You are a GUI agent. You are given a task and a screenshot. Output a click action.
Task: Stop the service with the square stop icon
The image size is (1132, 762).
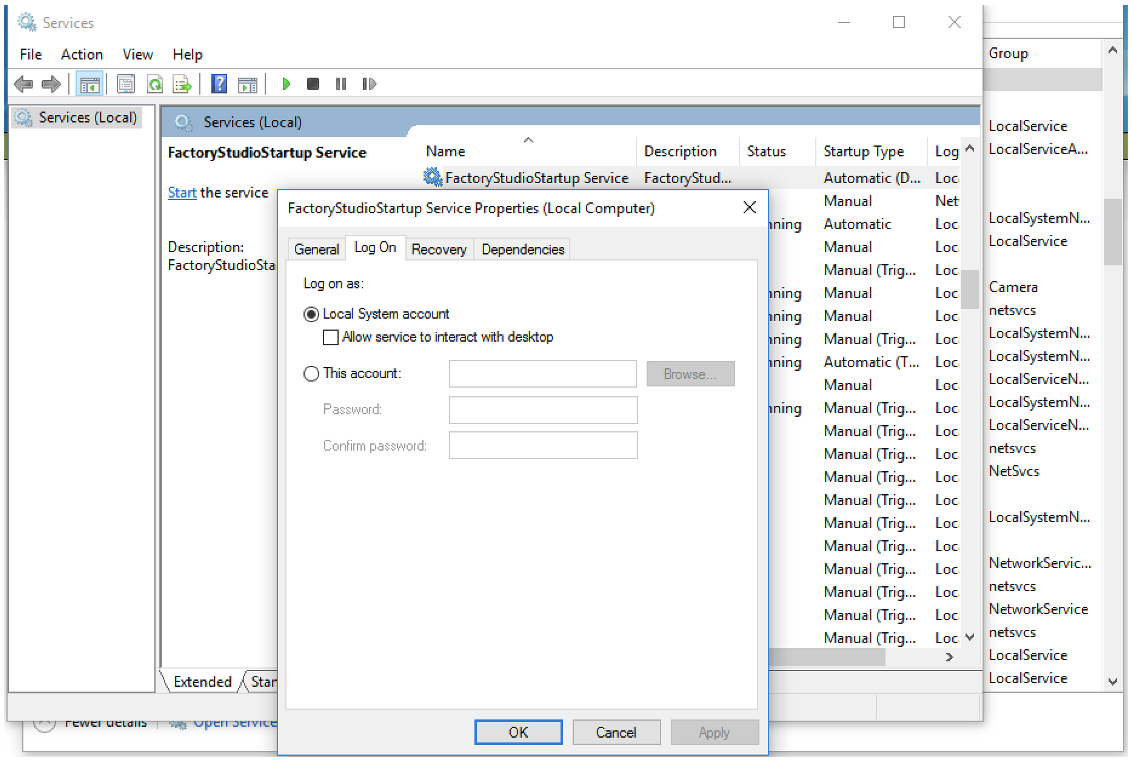313,85
